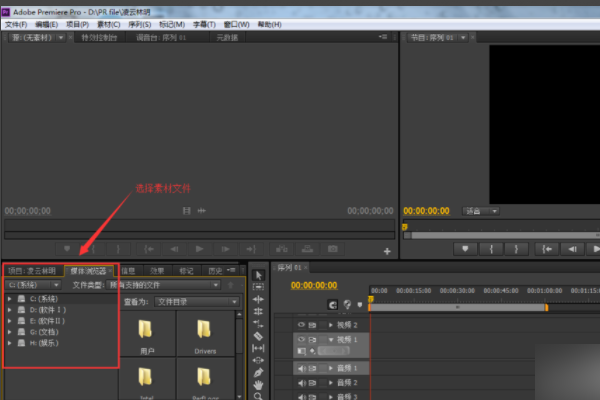
Task: Toggle track lock box on 视频 2
Action: click(323, 325)
